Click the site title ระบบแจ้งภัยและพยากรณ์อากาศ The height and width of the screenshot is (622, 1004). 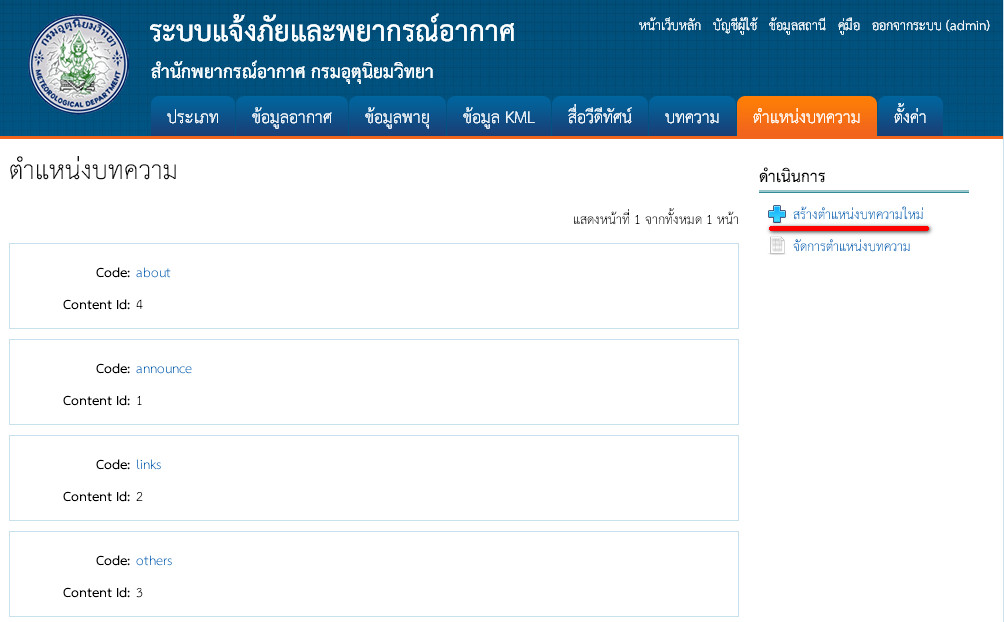click(x=332, y=31)
